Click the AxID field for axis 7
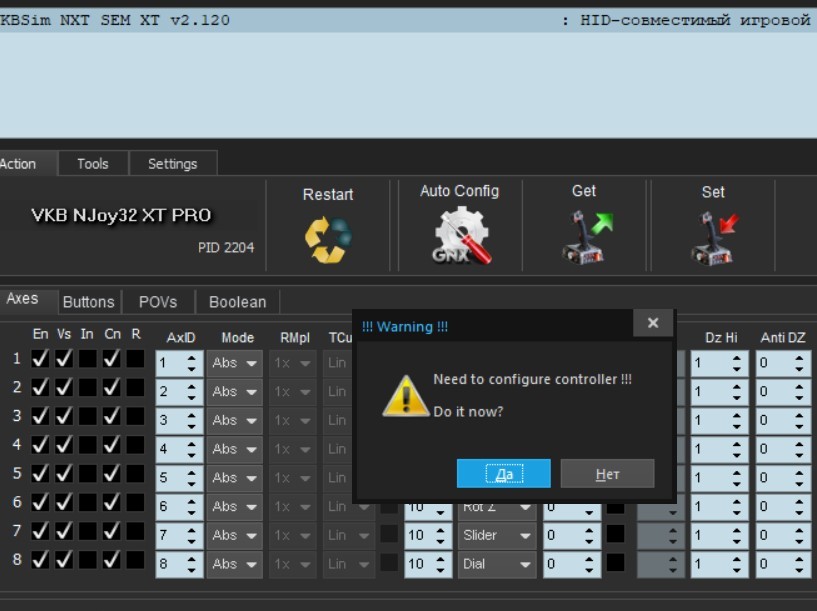 click(x=179, y=535)
